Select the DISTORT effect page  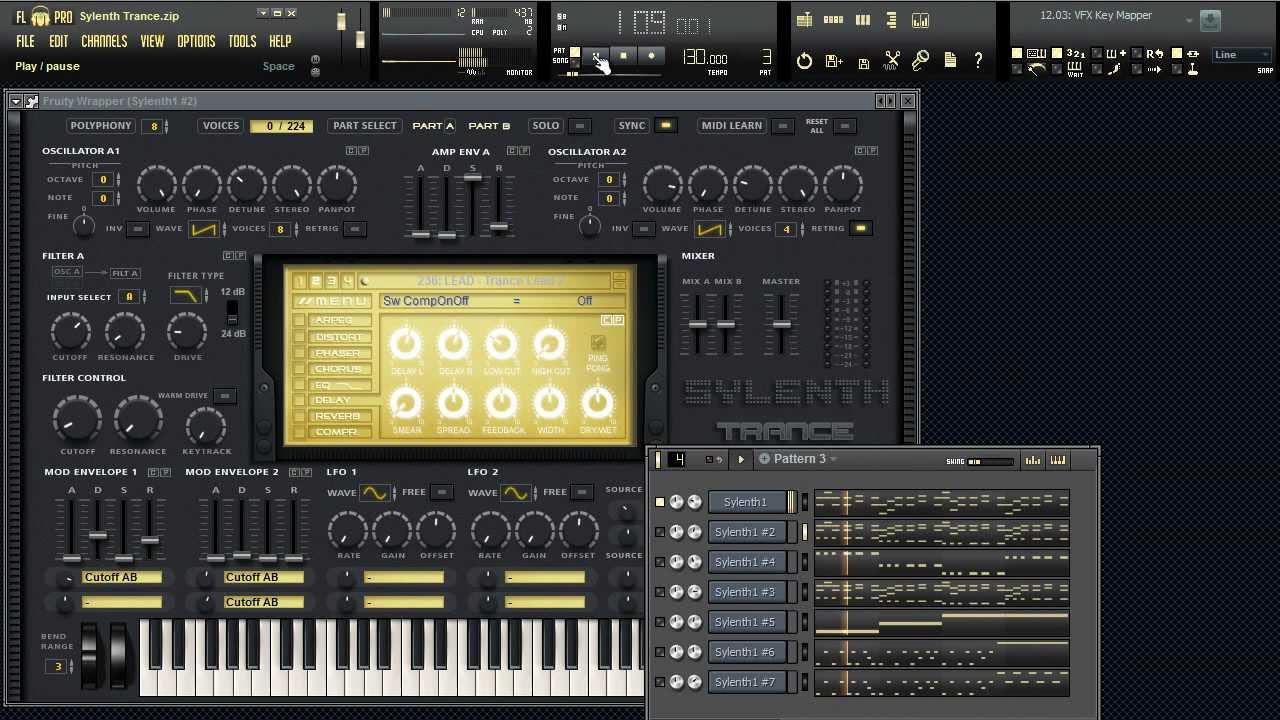click(x=339, y=337)
